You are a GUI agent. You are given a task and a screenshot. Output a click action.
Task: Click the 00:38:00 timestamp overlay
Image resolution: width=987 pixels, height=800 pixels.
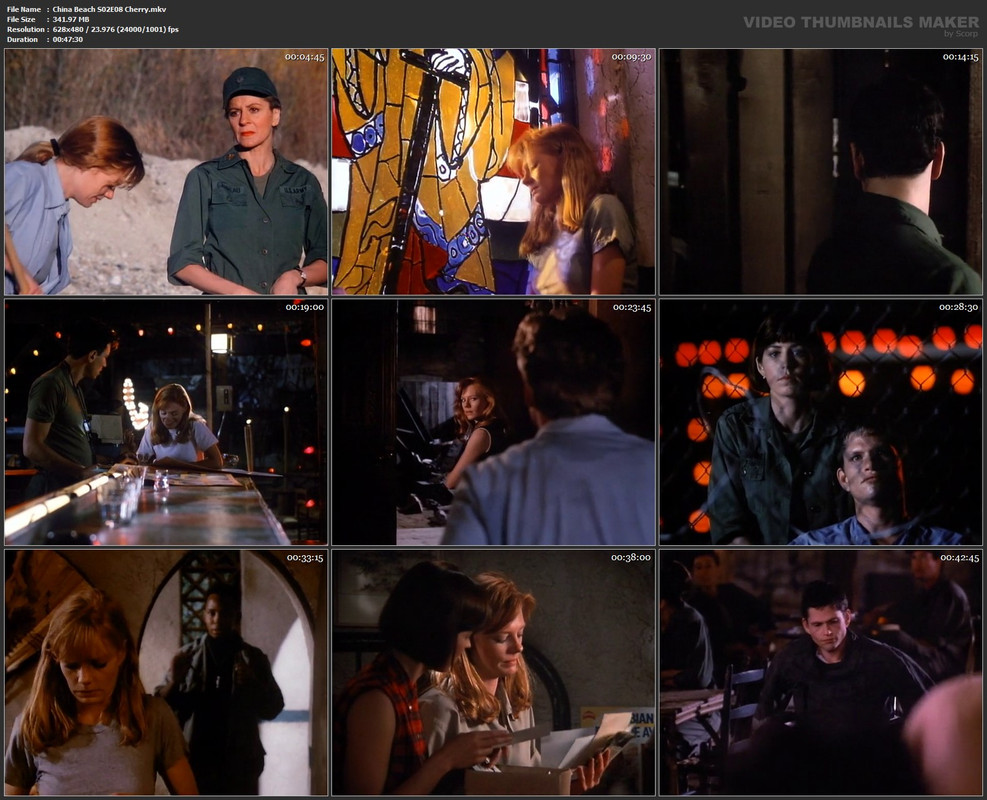tap(631, 558)
